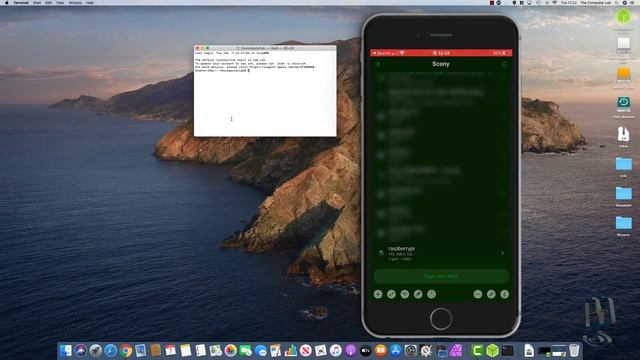Open Reminders from the Dock

pyautogui.click(x=200, y=350)
